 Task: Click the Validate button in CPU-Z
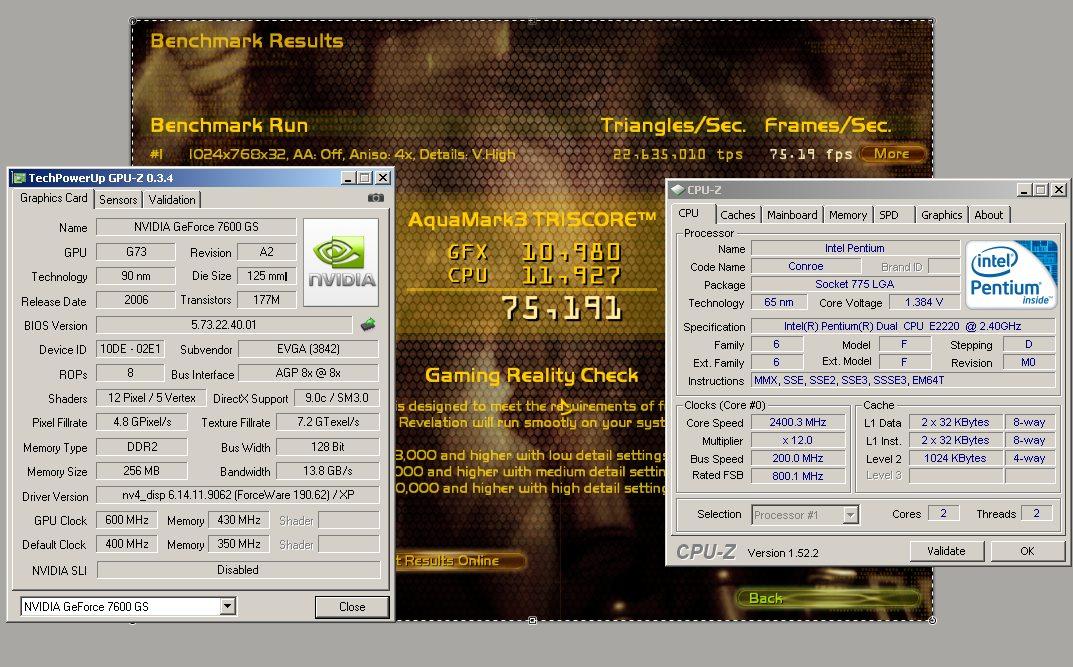coord(946,551)
